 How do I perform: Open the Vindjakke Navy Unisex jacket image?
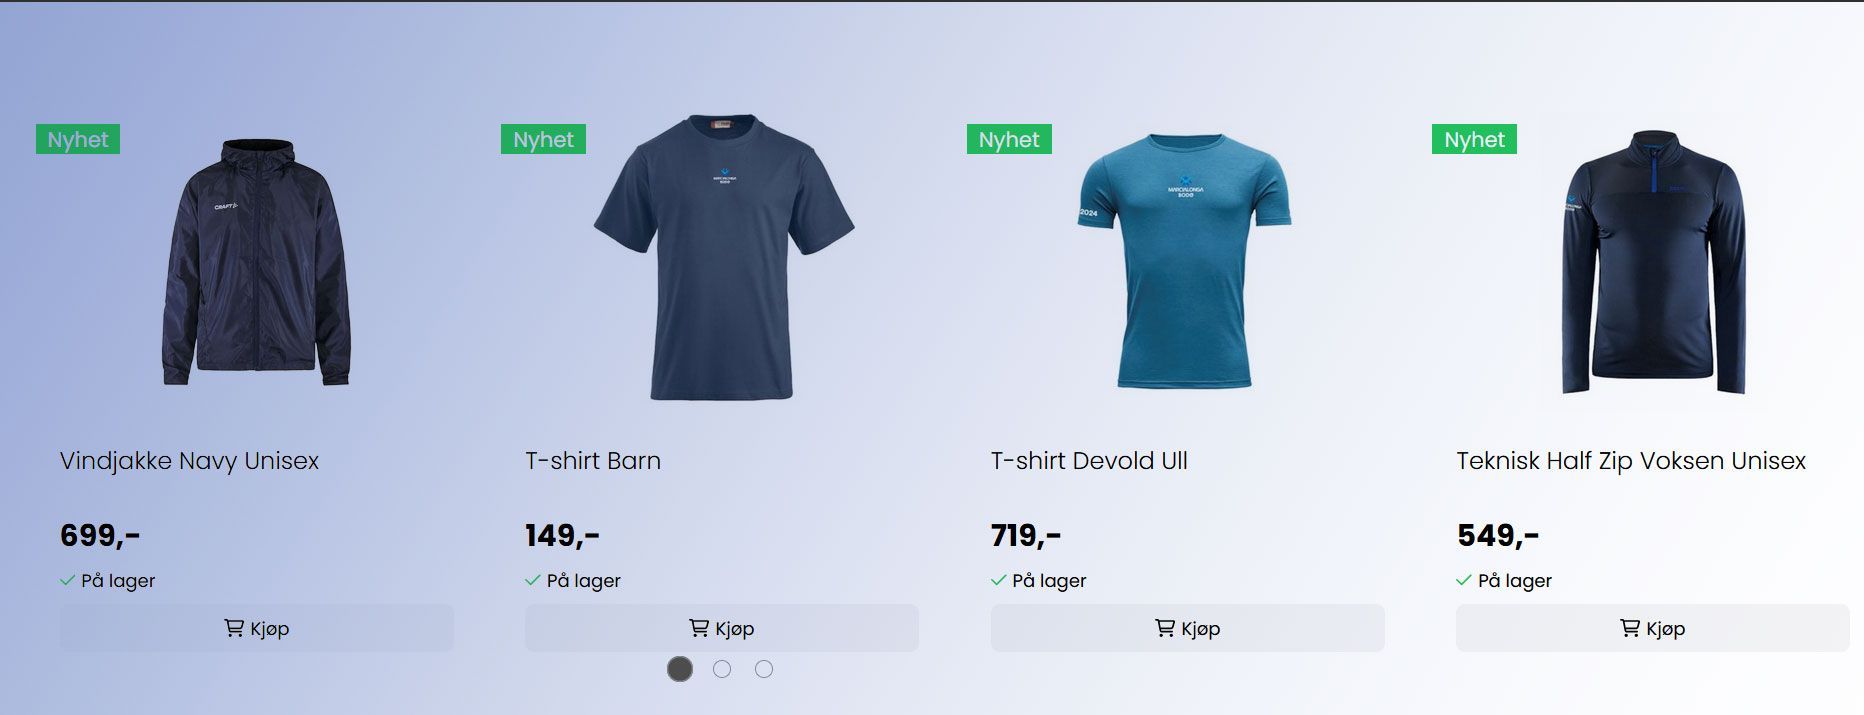(256, 262)
